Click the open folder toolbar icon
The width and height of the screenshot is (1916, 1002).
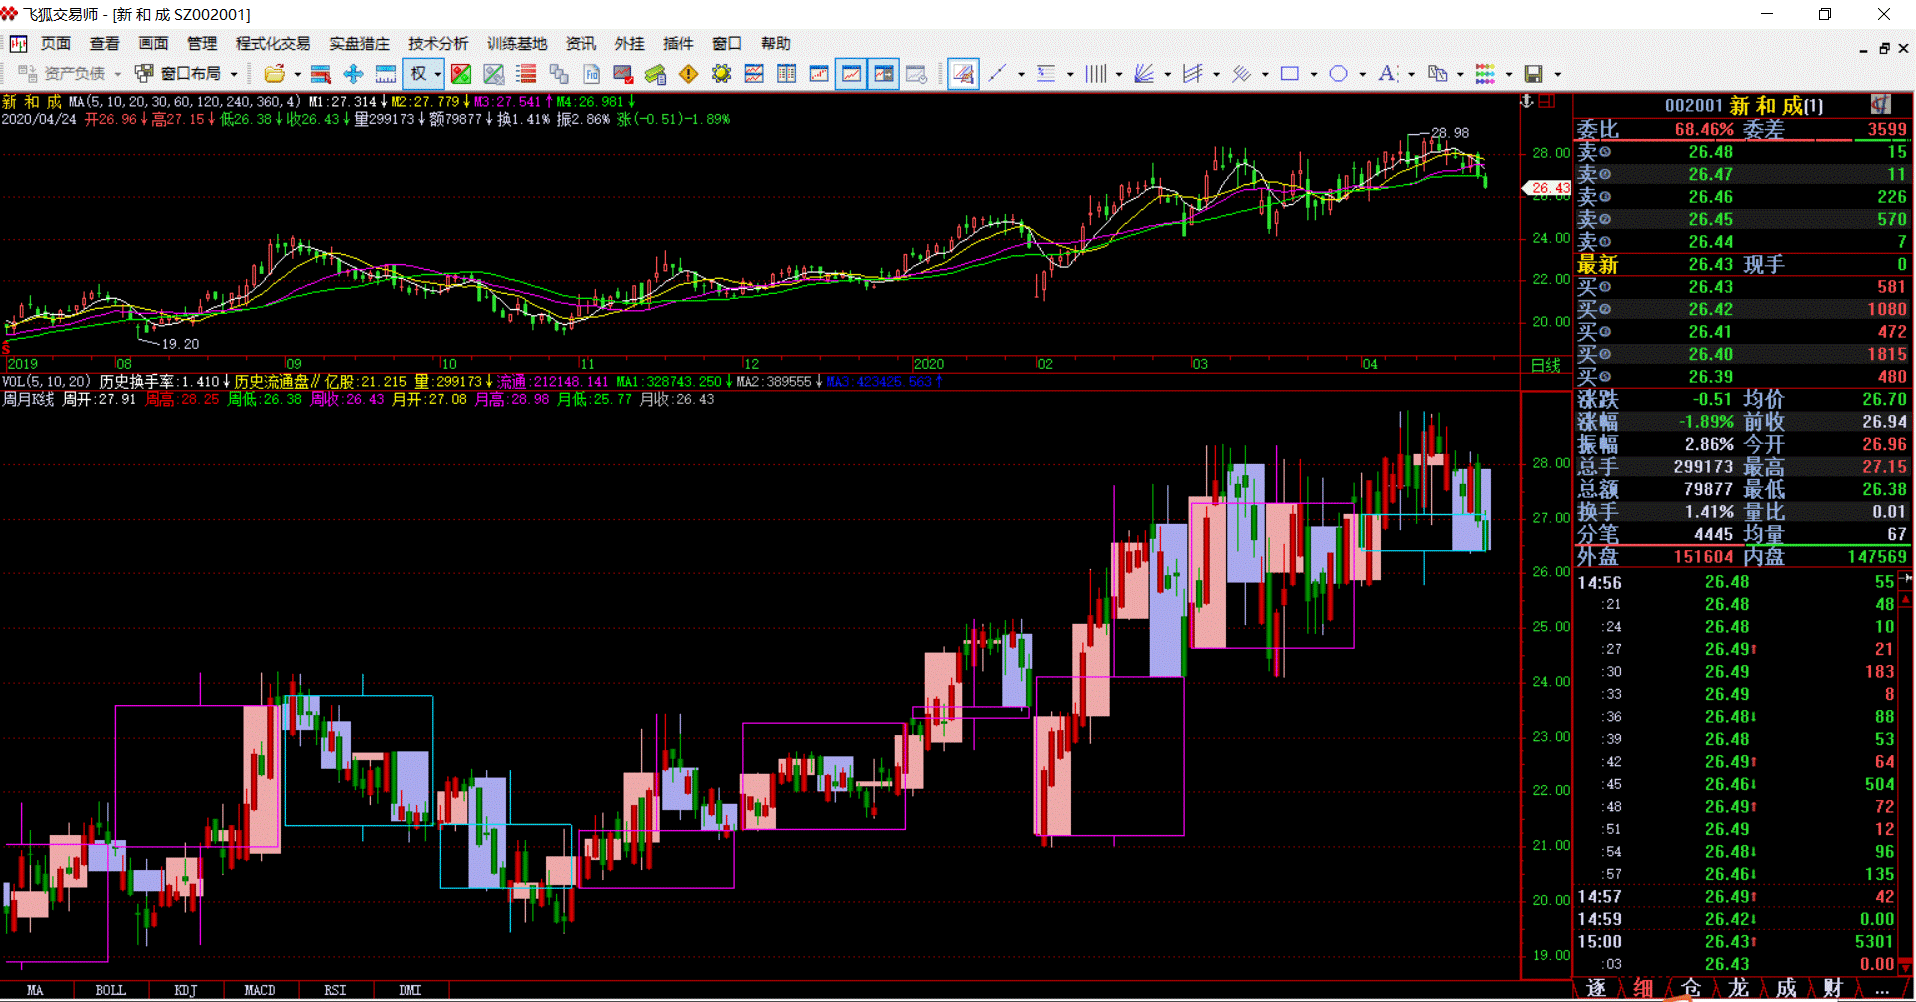[274, 74]
